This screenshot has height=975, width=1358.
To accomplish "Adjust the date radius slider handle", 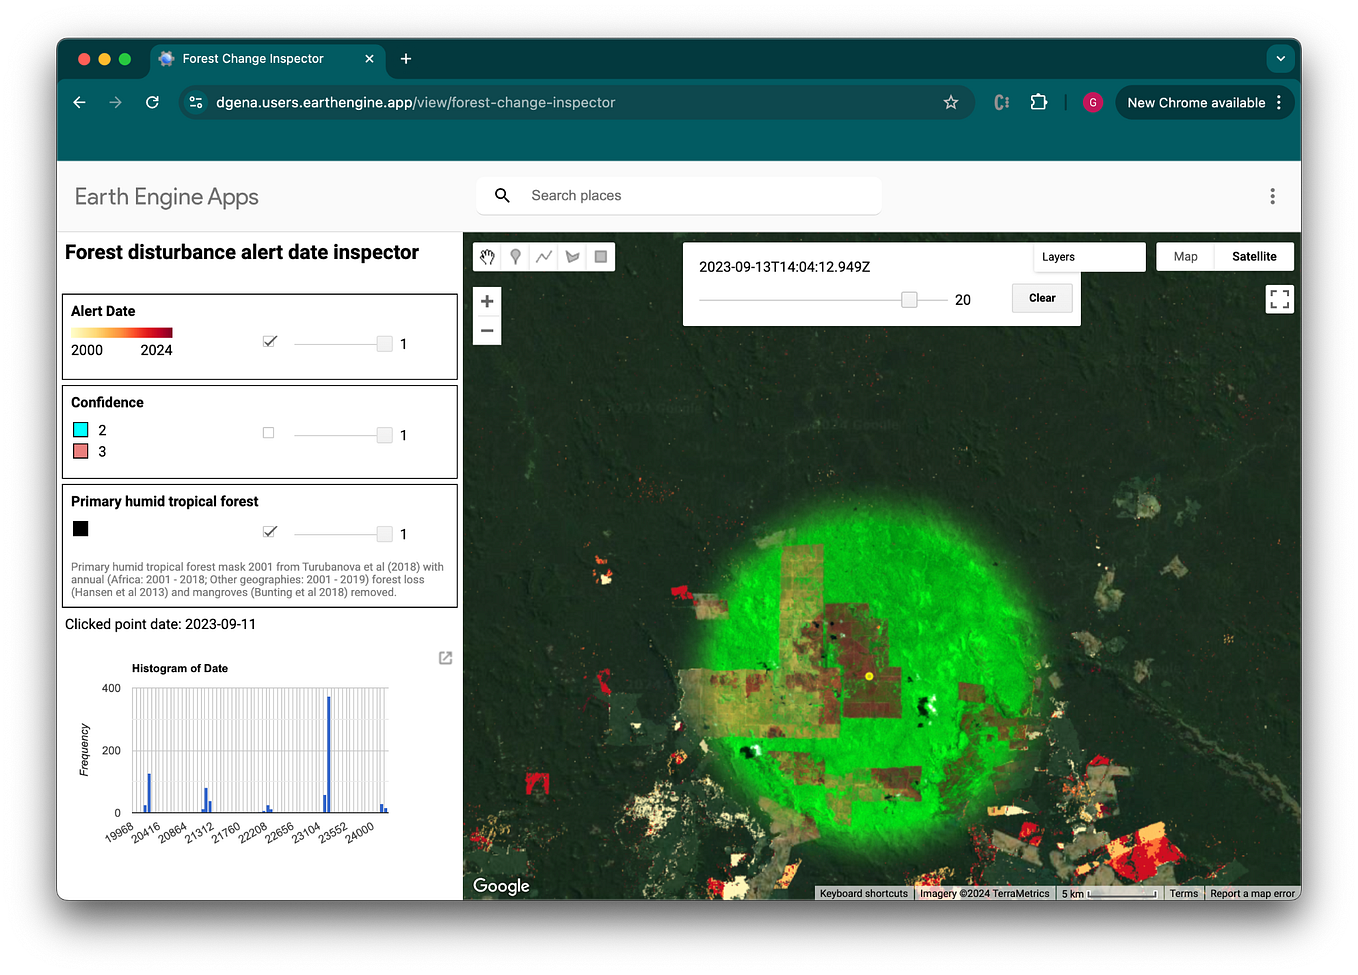I will point(909,300).
